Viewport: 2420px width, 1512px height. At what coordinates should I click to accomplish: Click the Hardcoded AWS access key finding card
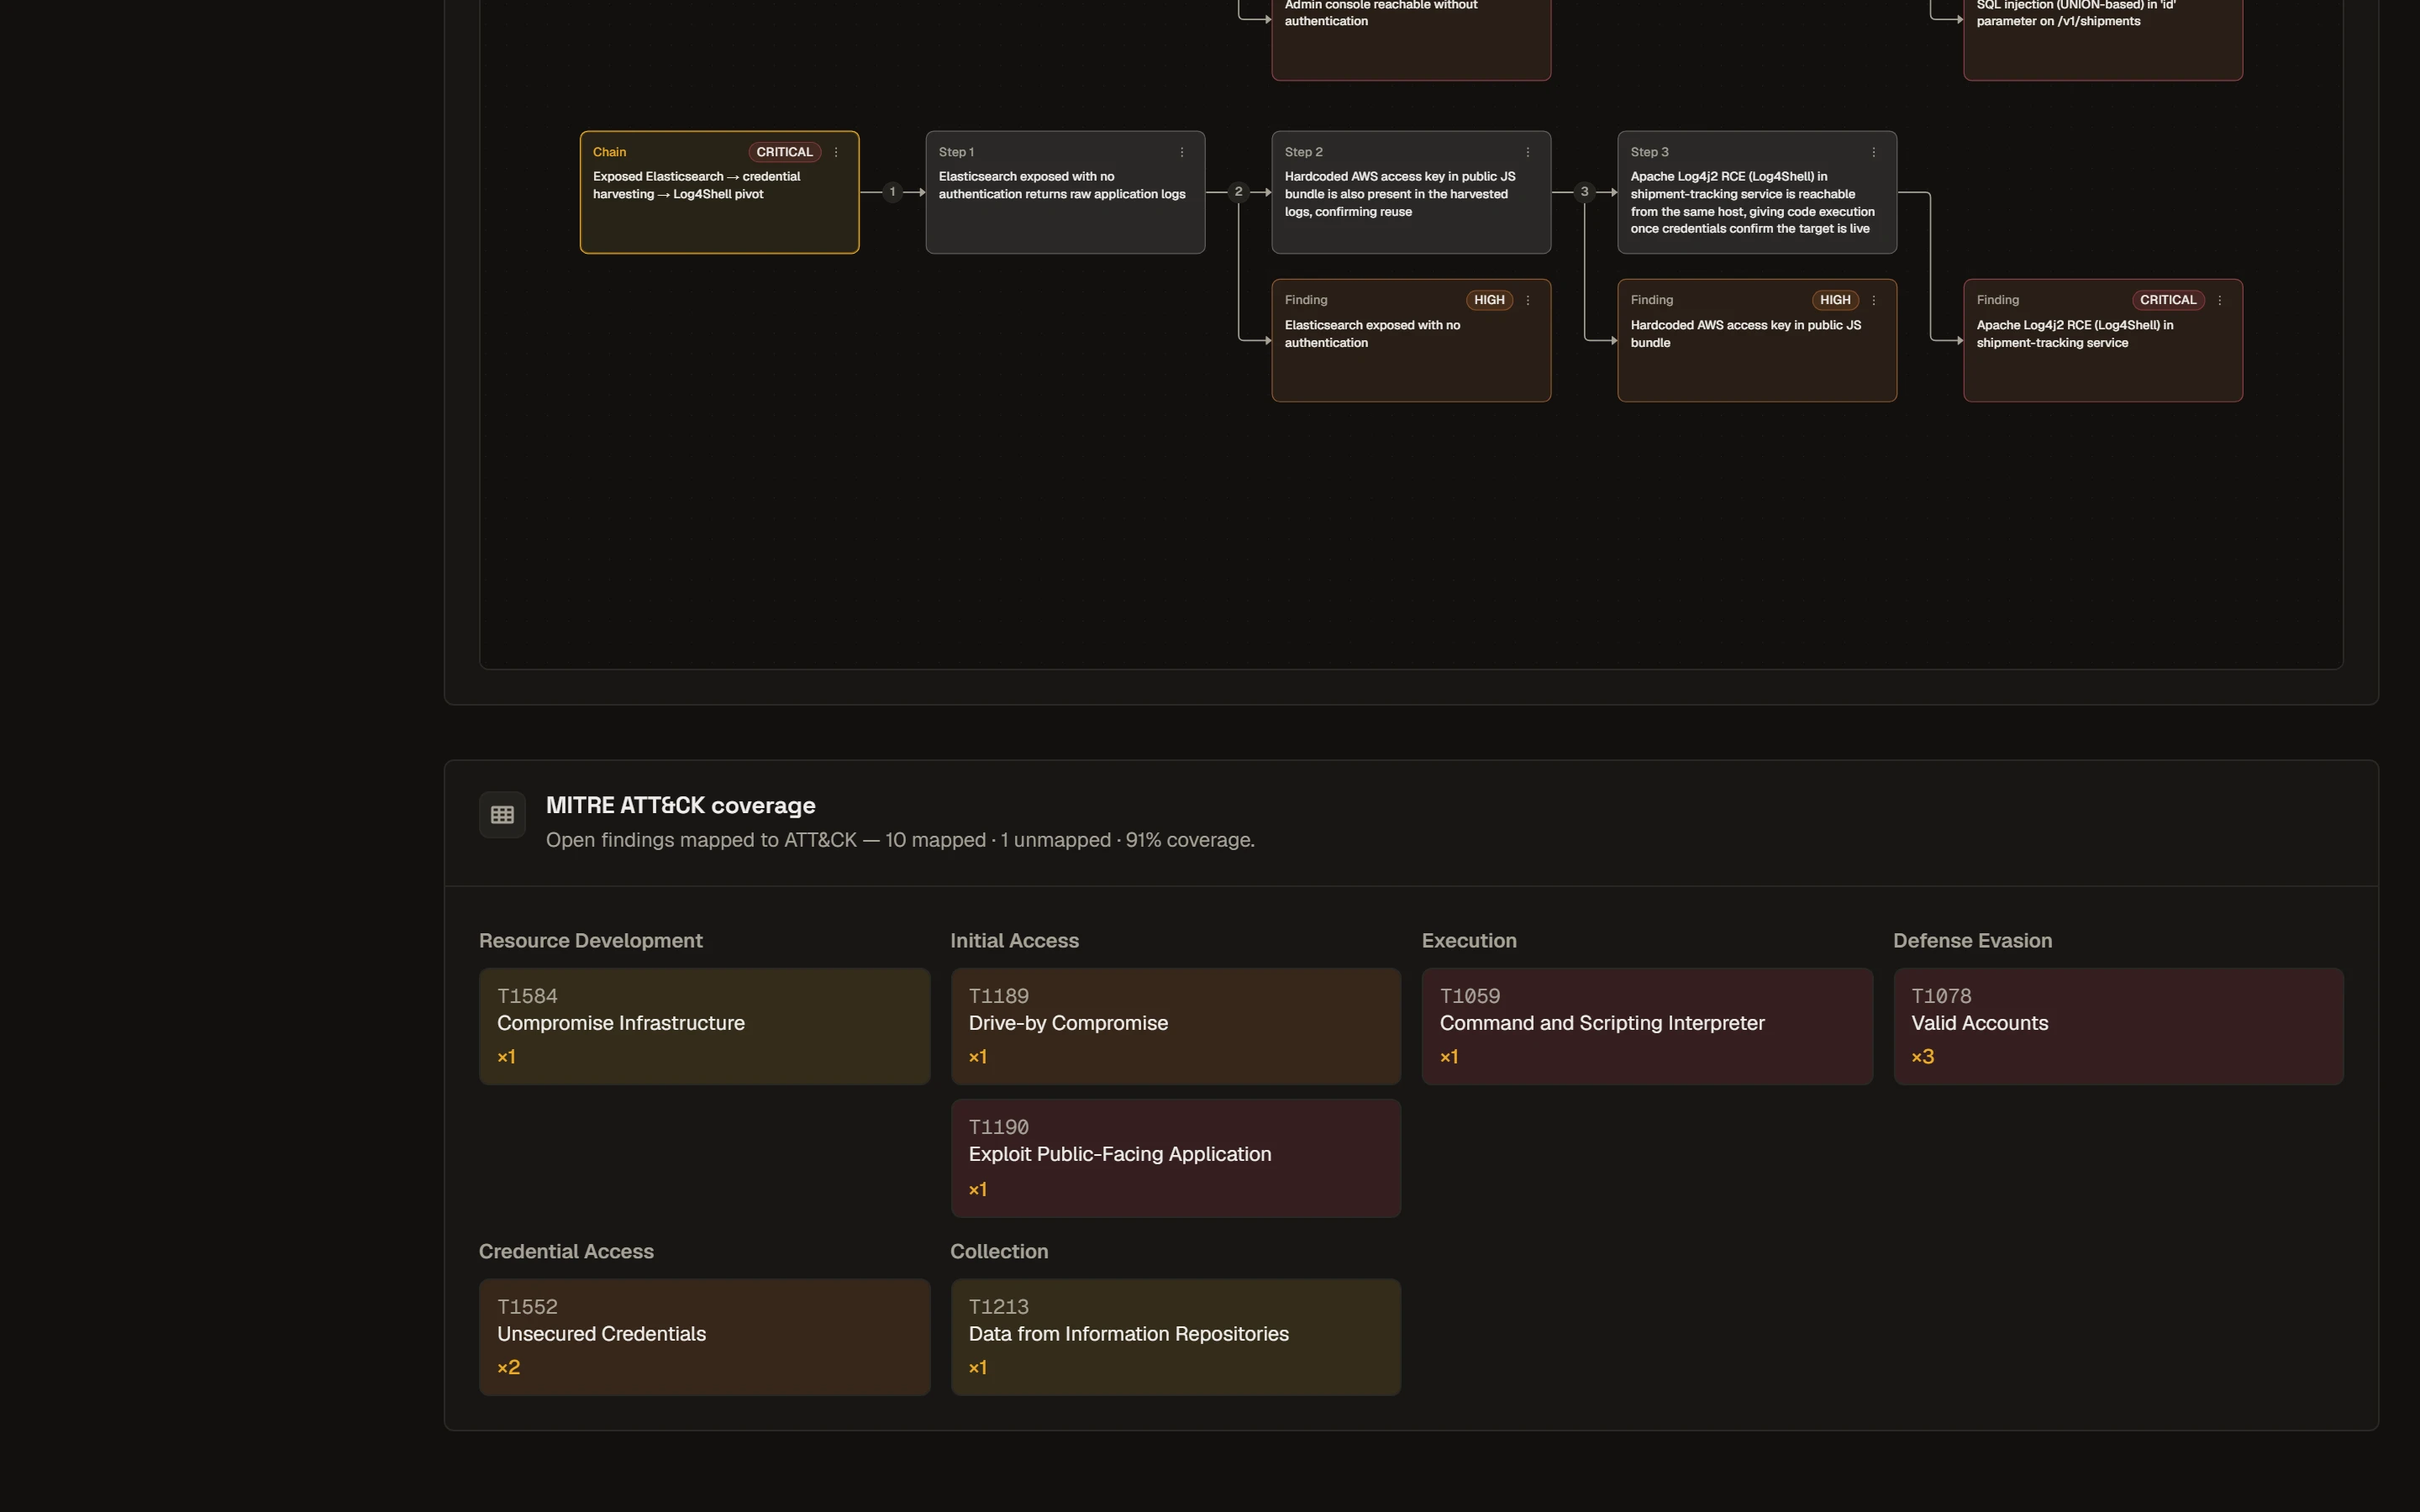[1757, 340]
